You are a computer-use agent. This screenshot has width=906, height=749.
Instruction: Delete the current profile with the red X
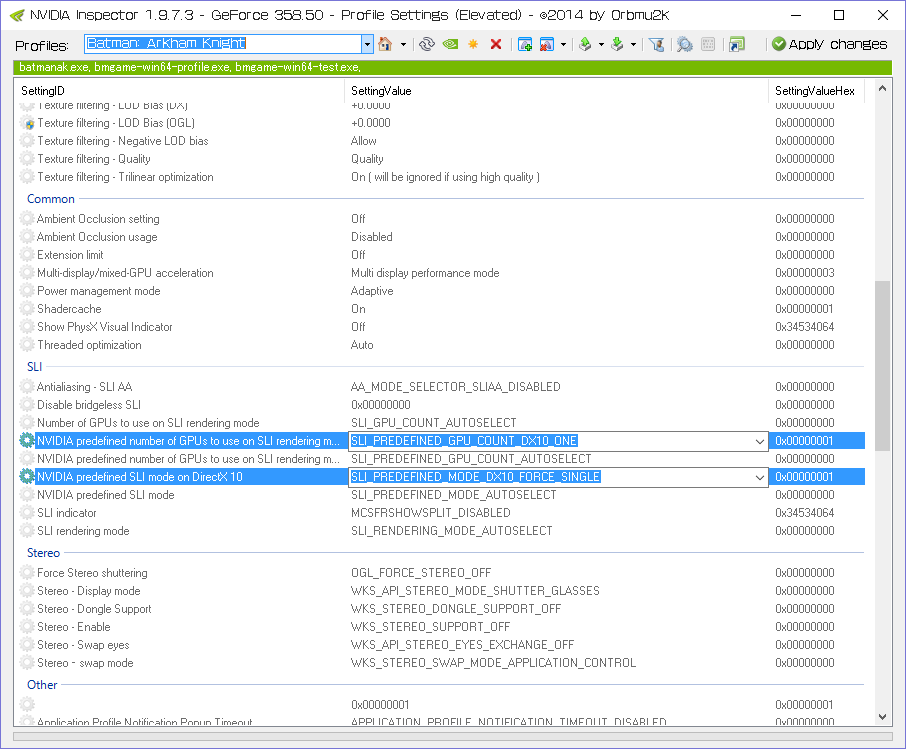pyautogui.click(x=496, y=44)
